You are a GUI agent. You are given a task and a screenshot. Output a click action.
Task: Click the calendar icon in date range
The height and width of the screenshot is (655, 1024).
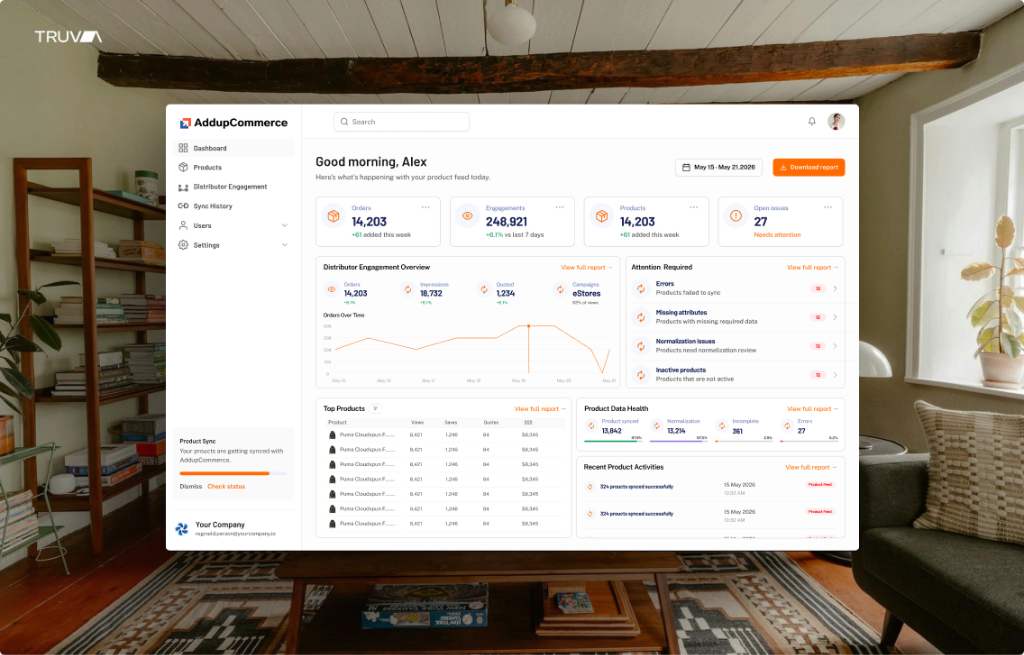[686, 167]
